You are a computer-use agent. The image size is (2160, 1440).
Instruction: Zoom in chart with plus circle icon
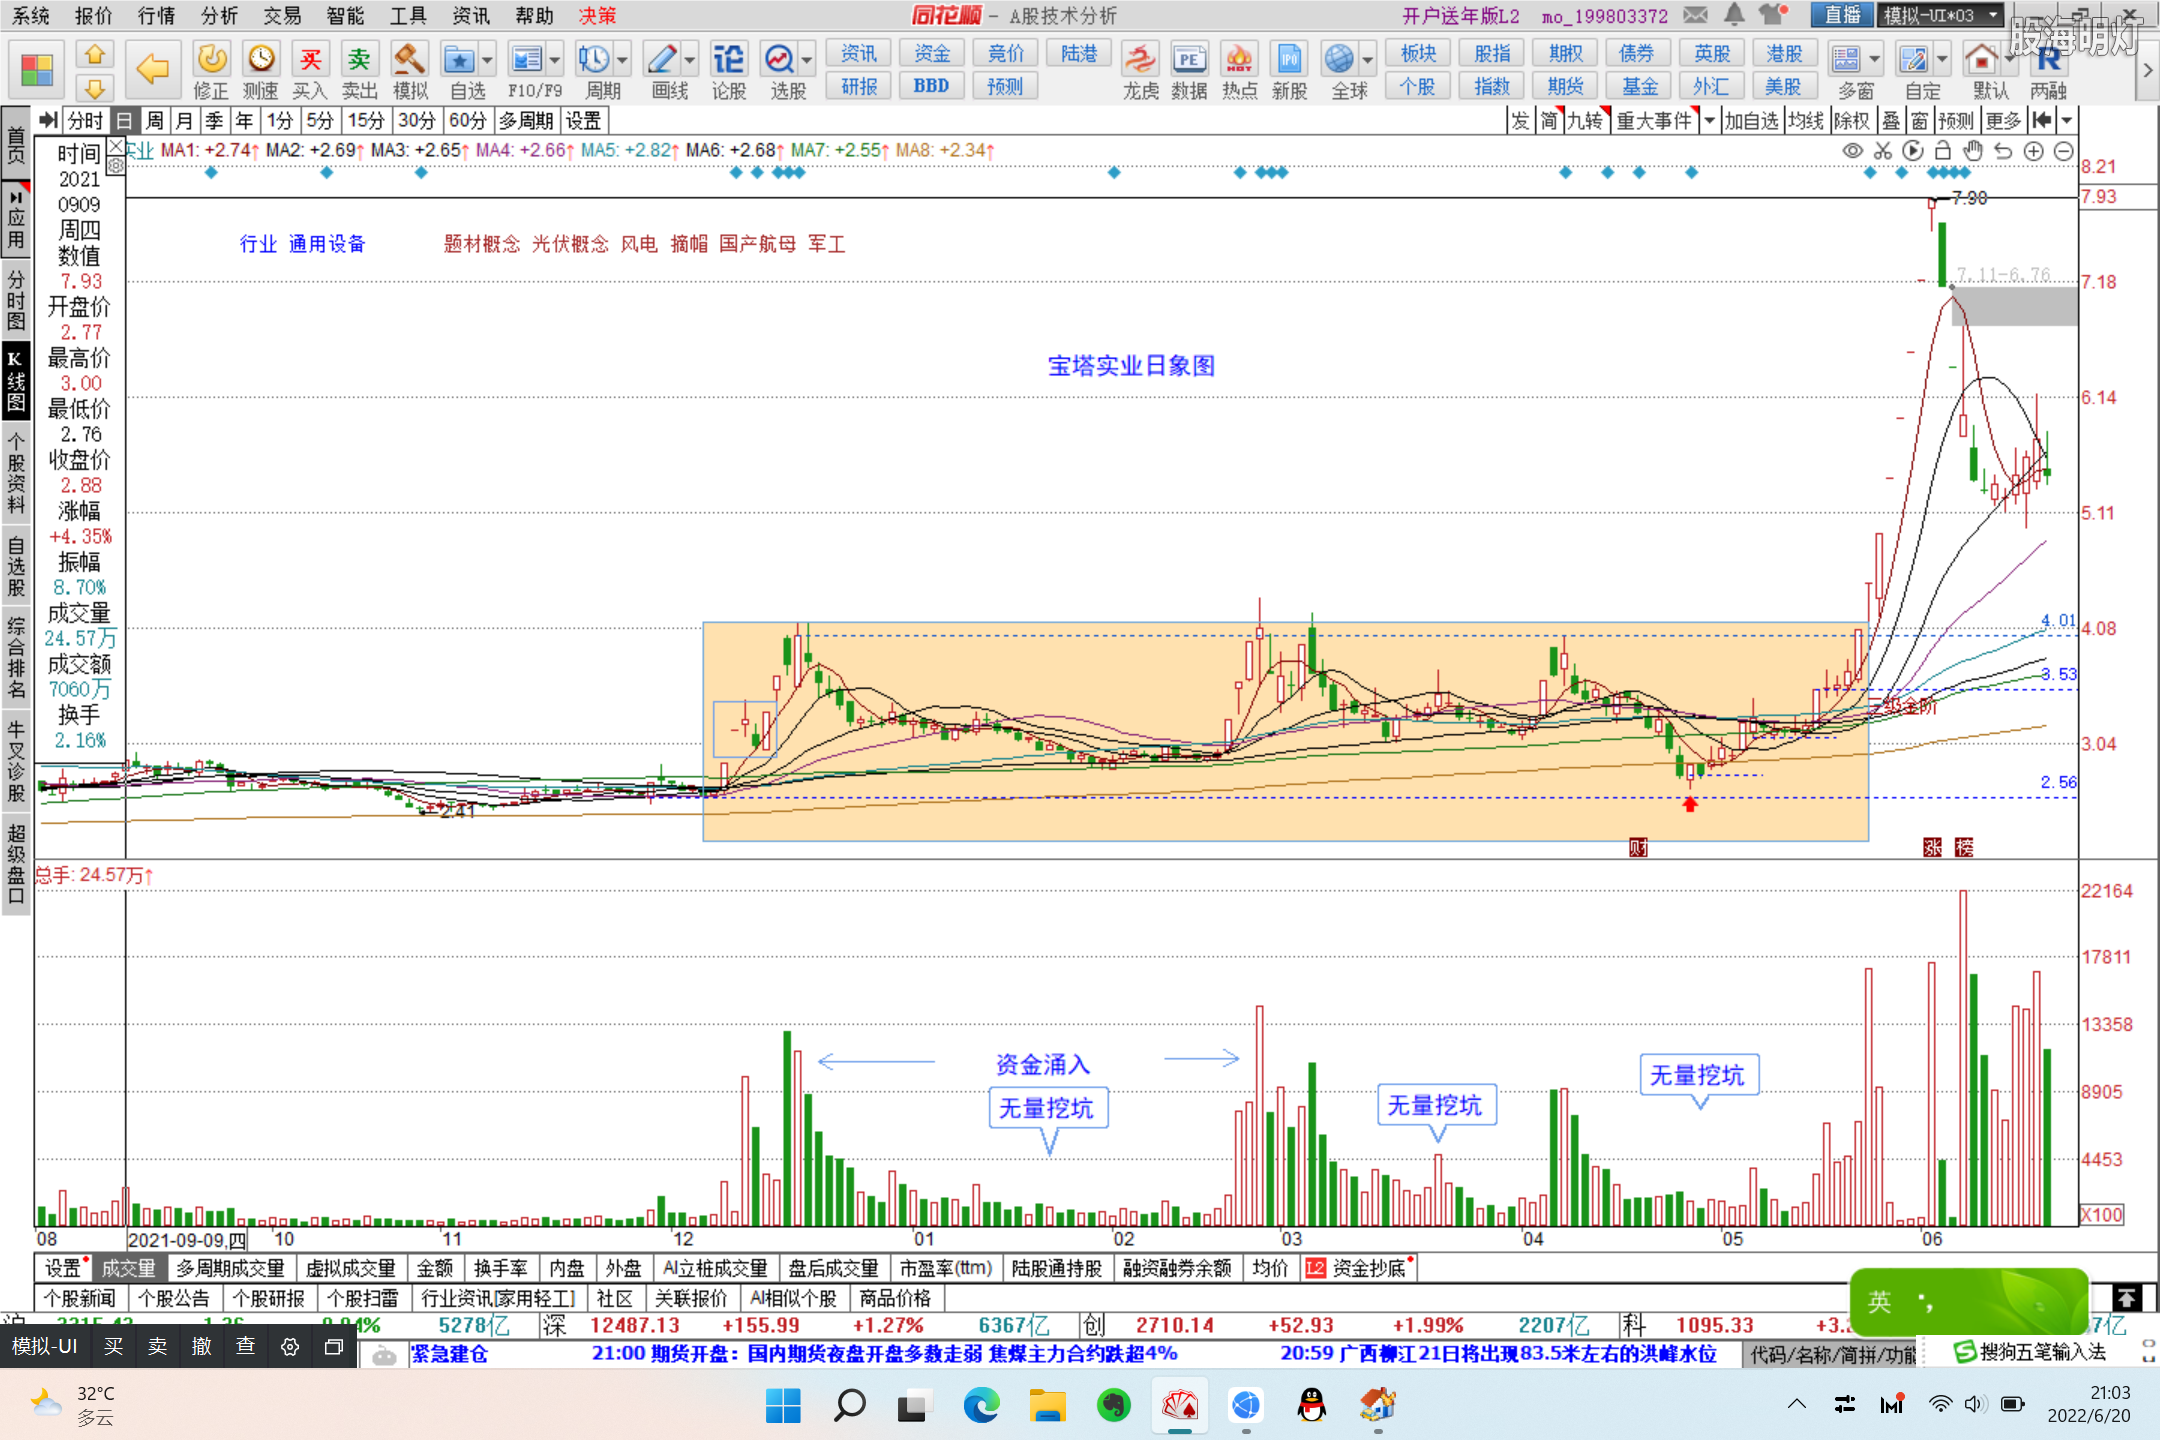(2033, 151)
